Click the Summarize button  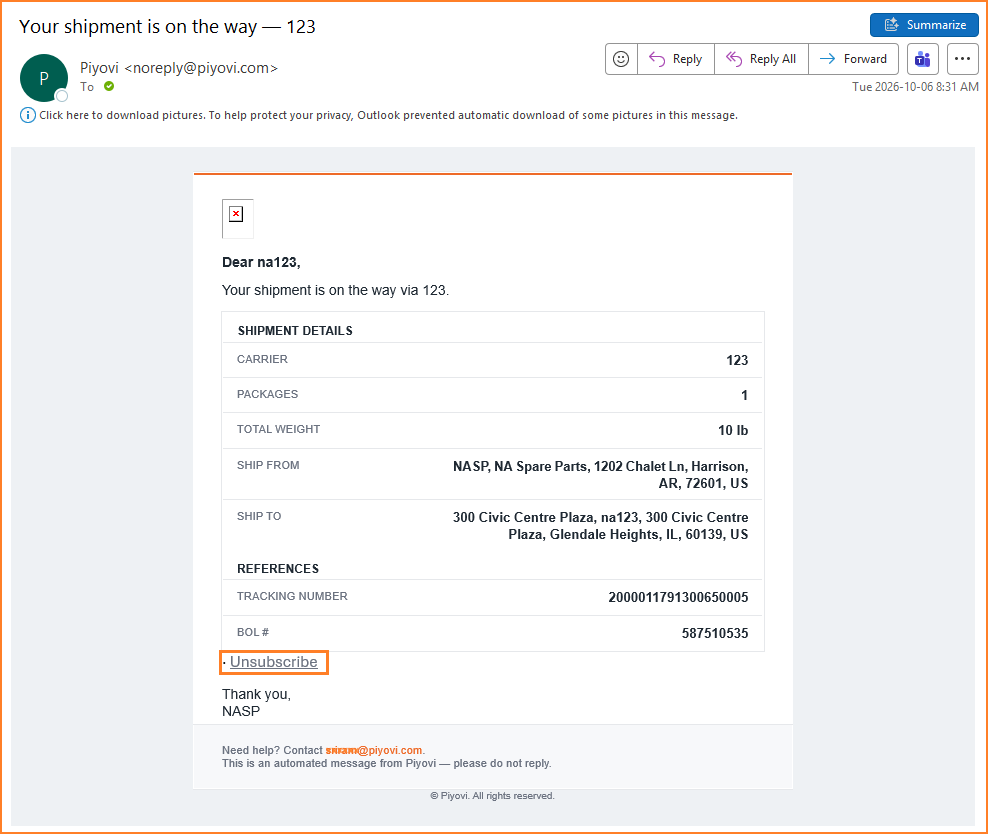pyautogui.click(x=924, y=25)
